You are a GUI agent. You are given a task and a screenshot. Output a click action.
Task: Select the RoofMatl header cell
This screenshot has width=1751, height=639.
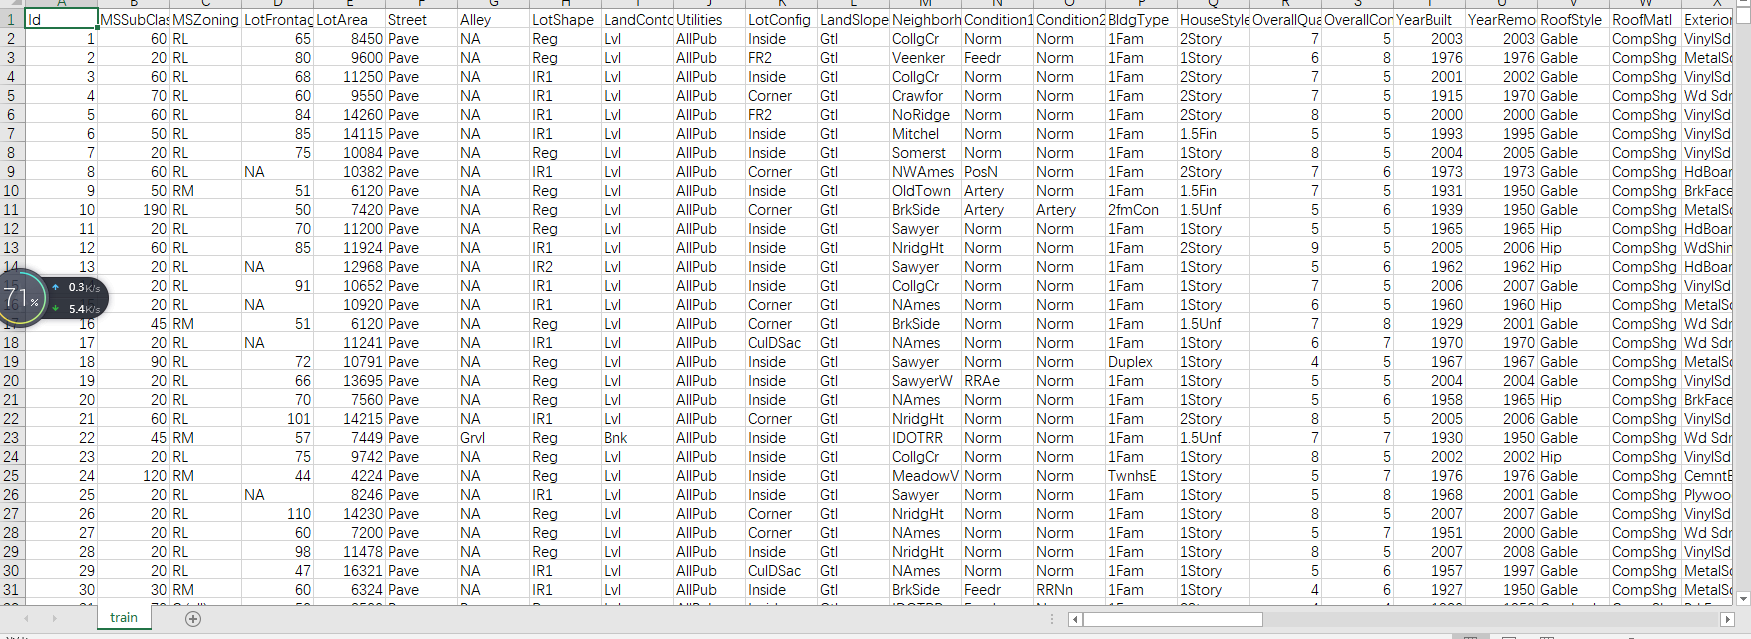pyautogui.click(x=1645, y=19)
